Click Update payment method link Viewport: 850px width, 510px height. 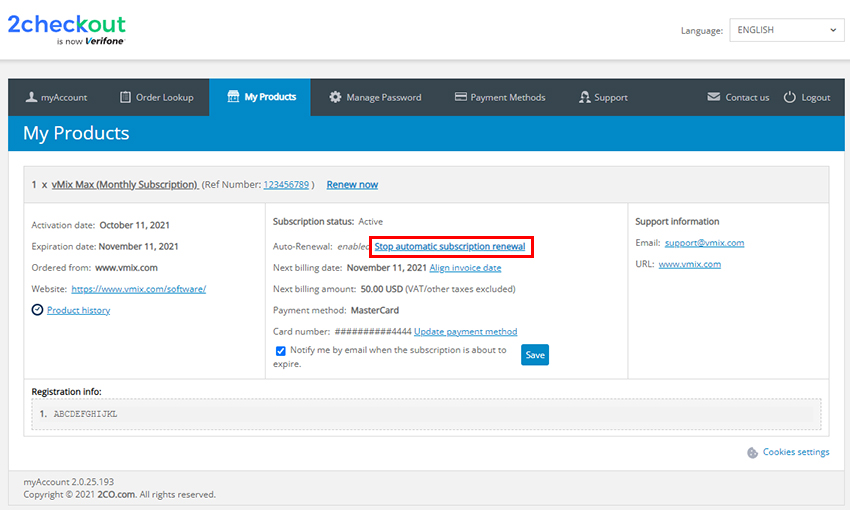click(x=466, y=332)
